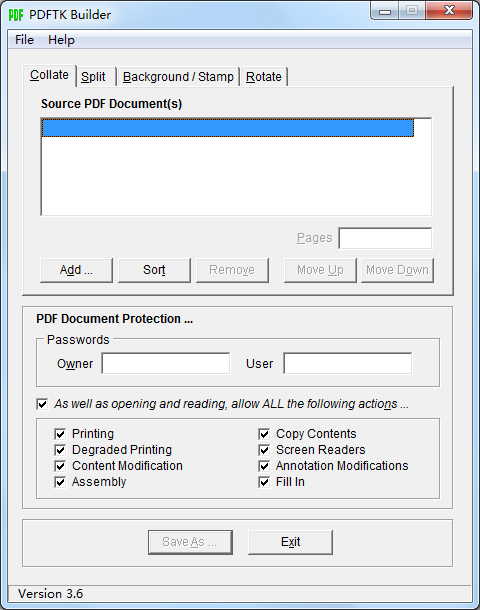Toggle Annotation Modifications checkbox
Screen dimensions: 480x610
coord(264,466)
